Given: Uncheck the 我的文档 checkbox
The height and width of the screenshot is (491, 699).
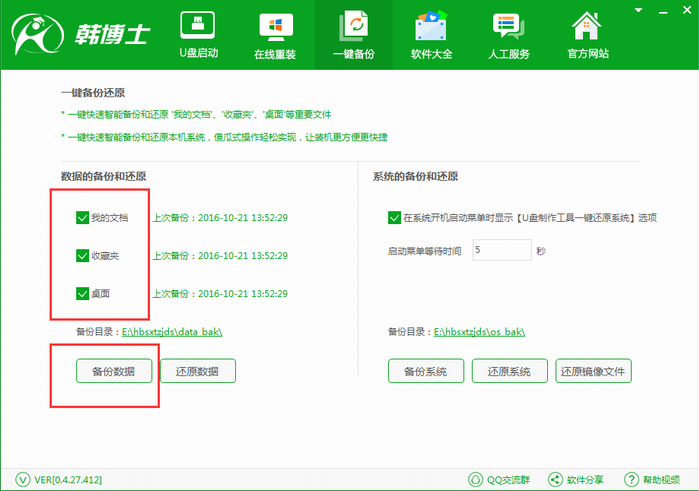Looking at the screenshot, I should click(83, 217).
